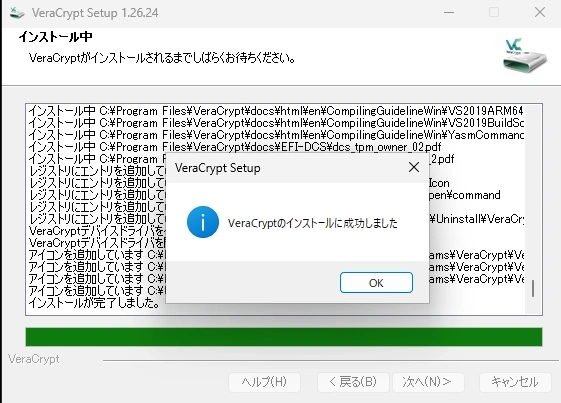Close the main VeraCrypt Setup 1.26.24 window
This screenshot has width=561, height=403.
tap(540, 13)
